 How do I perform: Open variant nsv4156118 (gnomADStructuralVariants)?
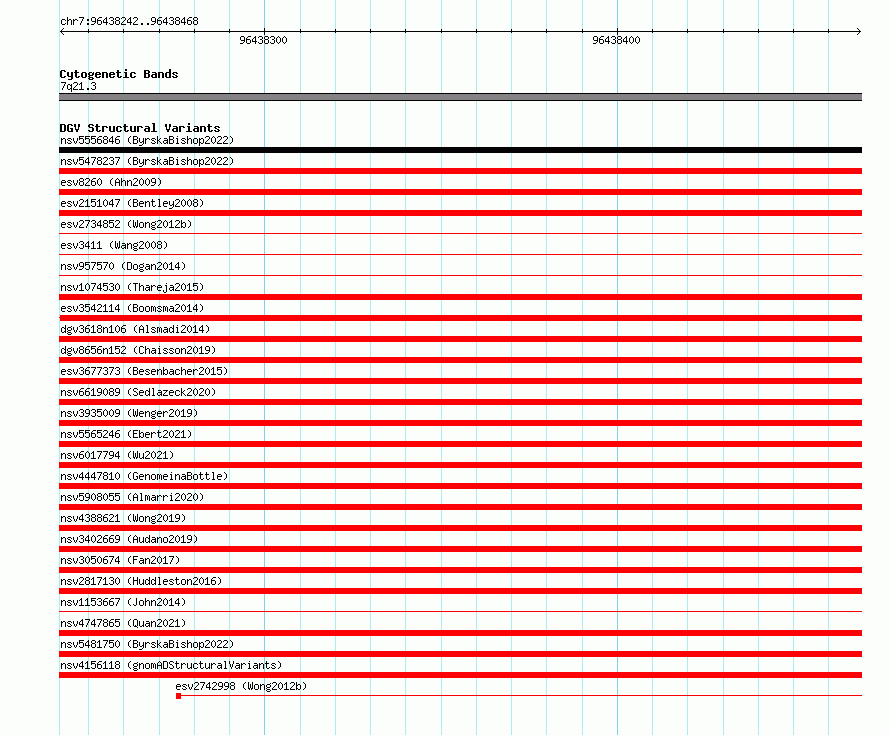171,665
